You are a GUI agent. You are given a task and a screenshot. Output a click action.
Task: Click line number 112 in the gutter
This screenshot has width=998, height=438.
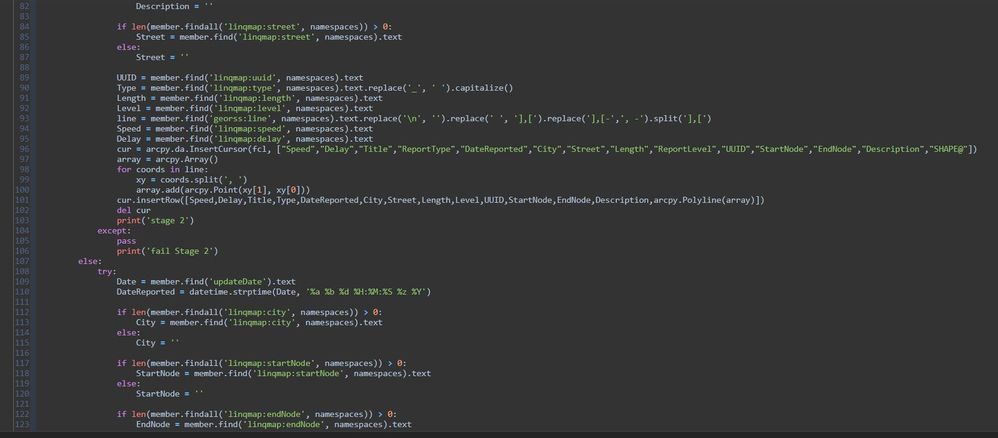(x=24, y=312)
